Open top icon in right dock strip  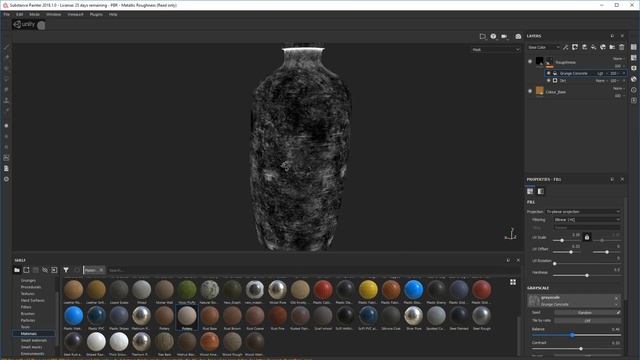tap(634, 47)
